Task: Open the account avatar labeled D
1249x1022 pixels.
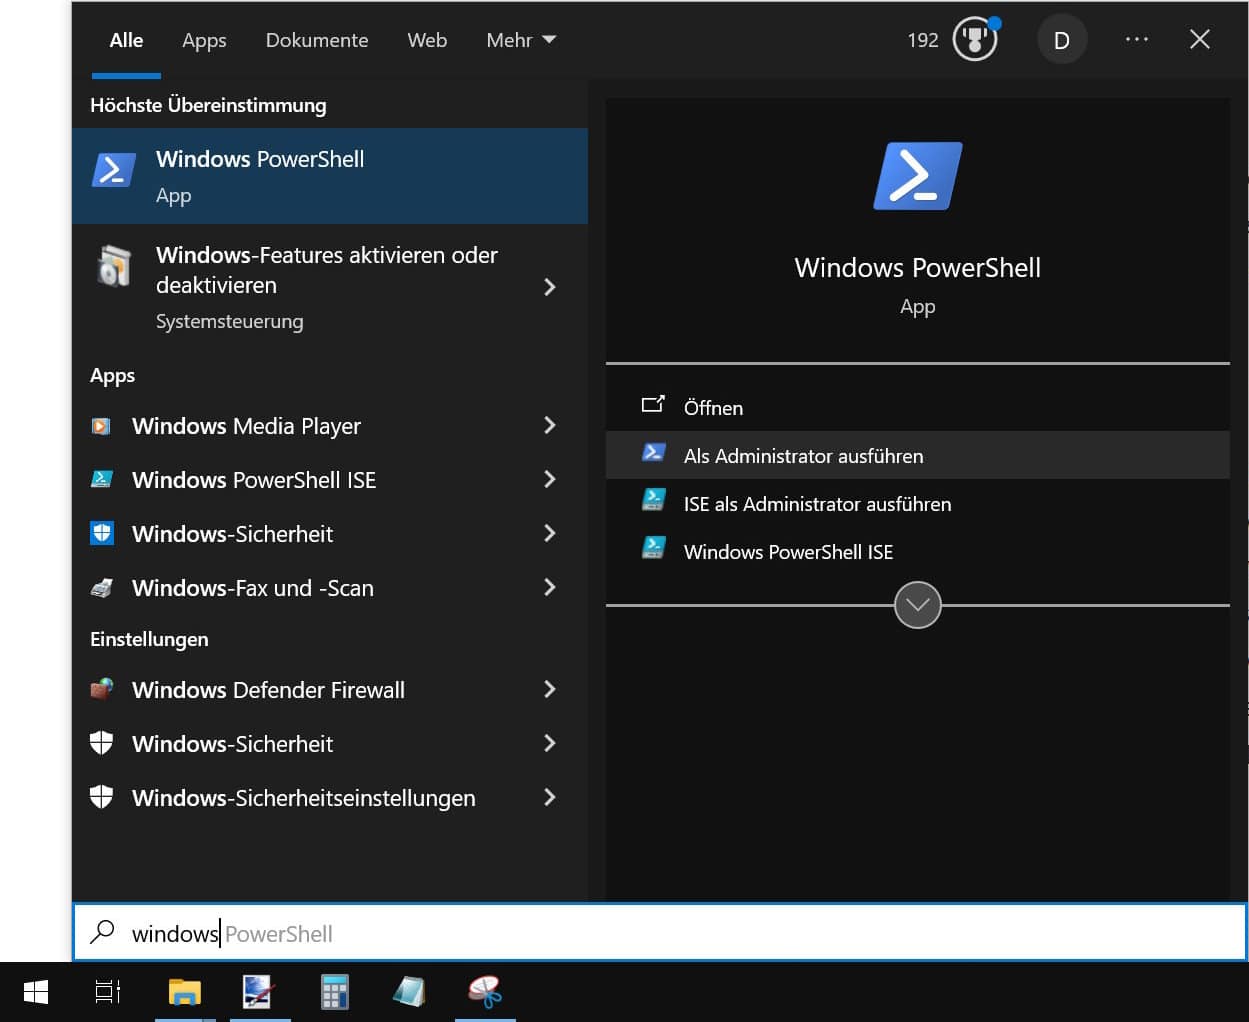Action: (x=1062, y=40)
